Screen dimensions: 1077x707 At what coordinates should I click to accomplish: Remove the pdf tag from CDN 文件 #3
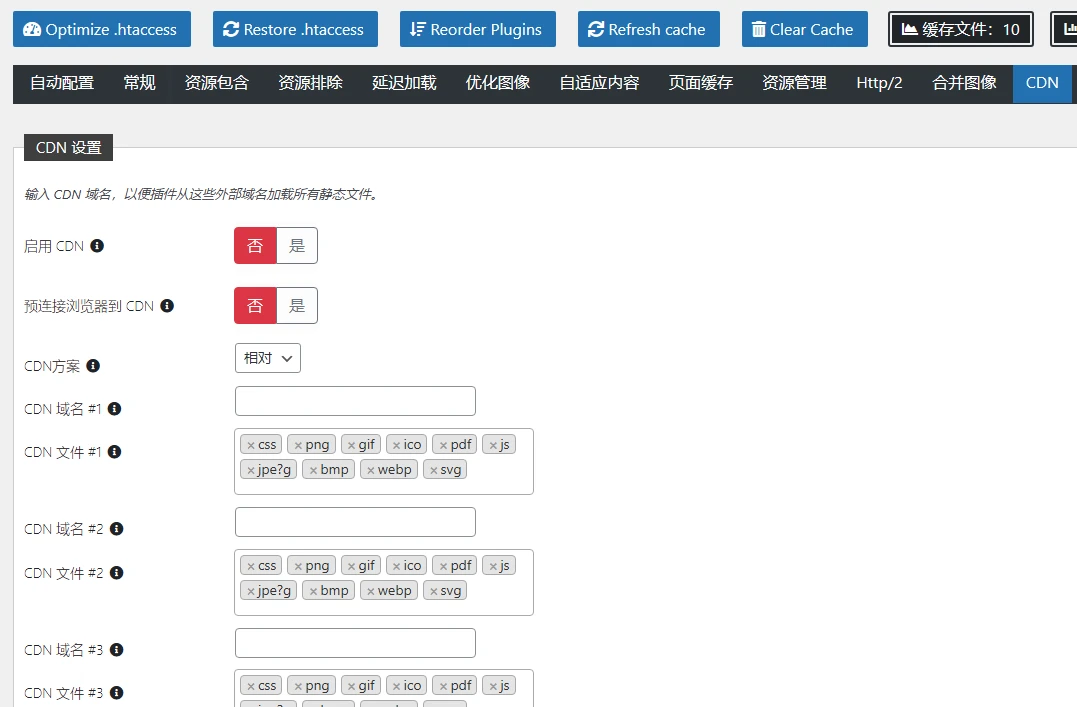click(442, 685)
